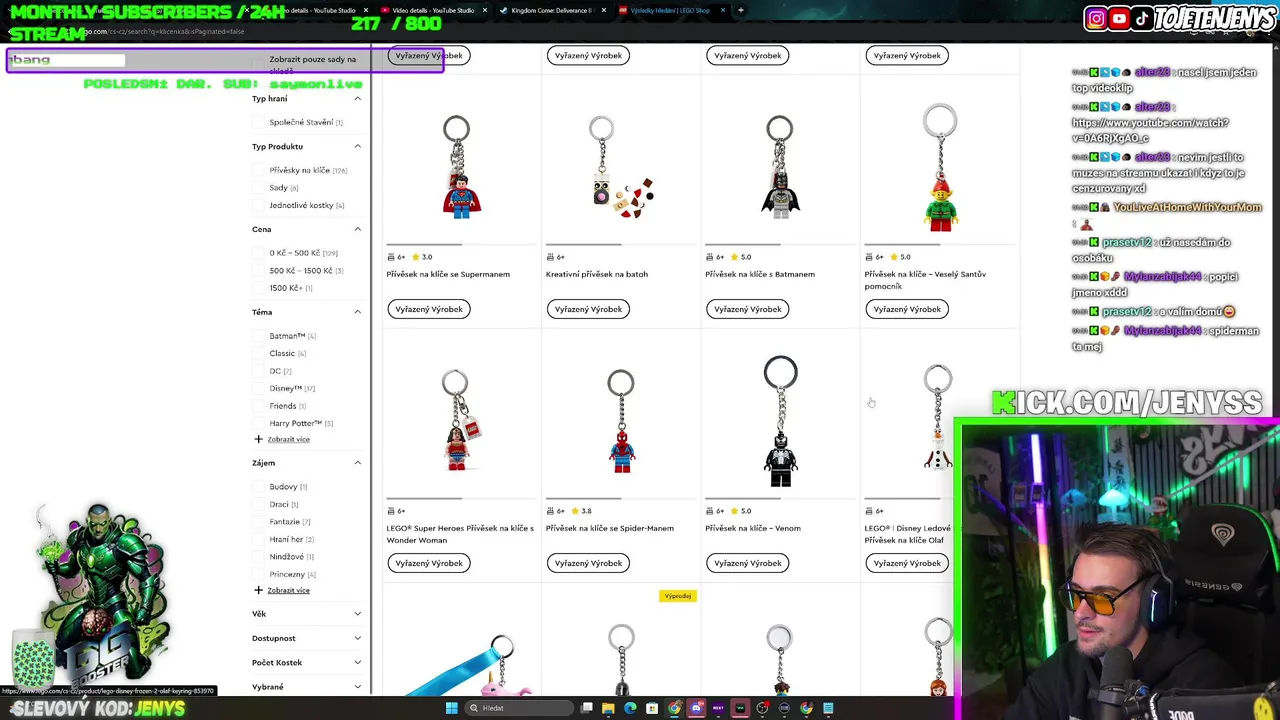Open YouTube link in chat message
Image resolution: width=1280 pixels, height=720 pixels.
point(1150,130)
